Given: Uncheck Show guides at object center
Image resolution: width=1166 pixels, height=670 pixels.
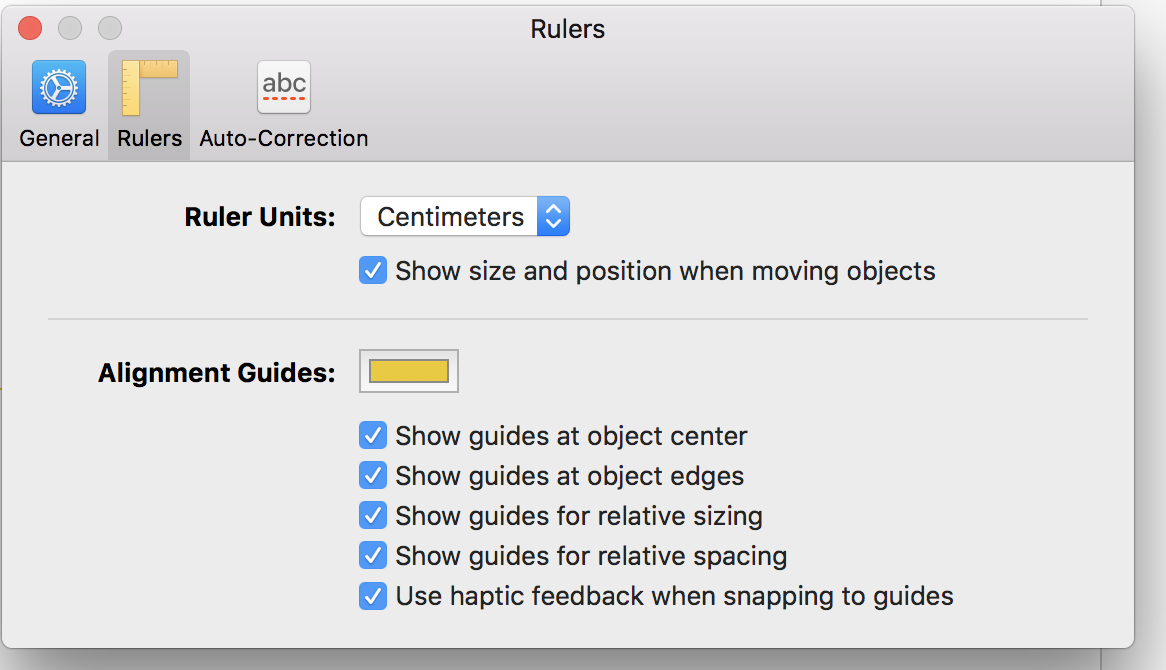Looking at the screenshot, I should (372, 436).
